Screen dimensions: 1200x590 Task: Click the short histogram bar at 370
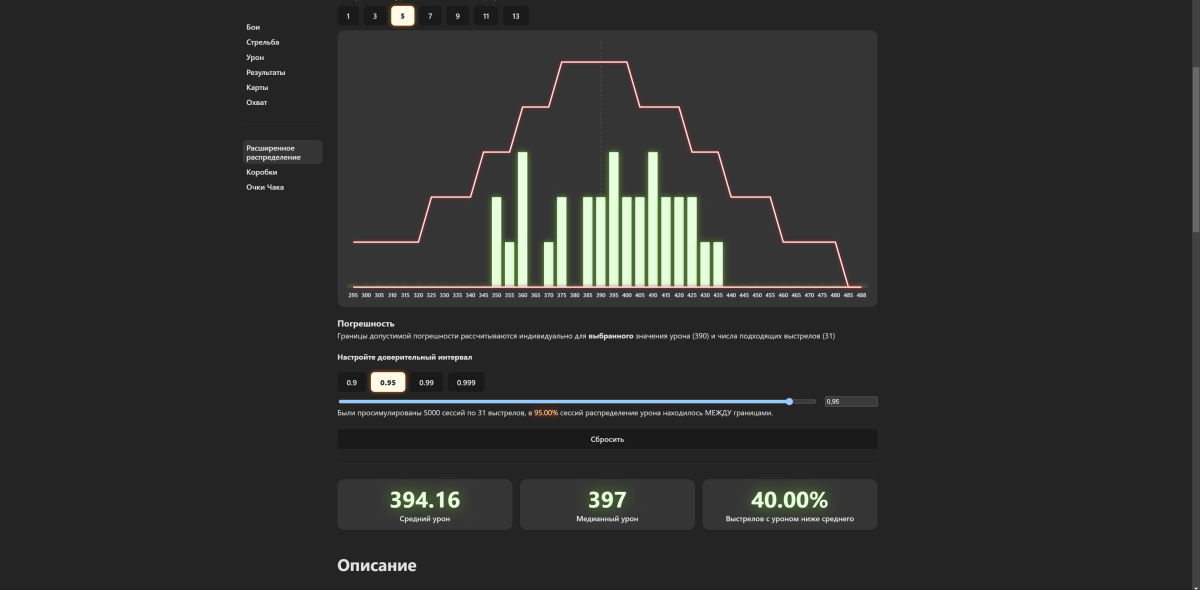(x=549, y=264)
